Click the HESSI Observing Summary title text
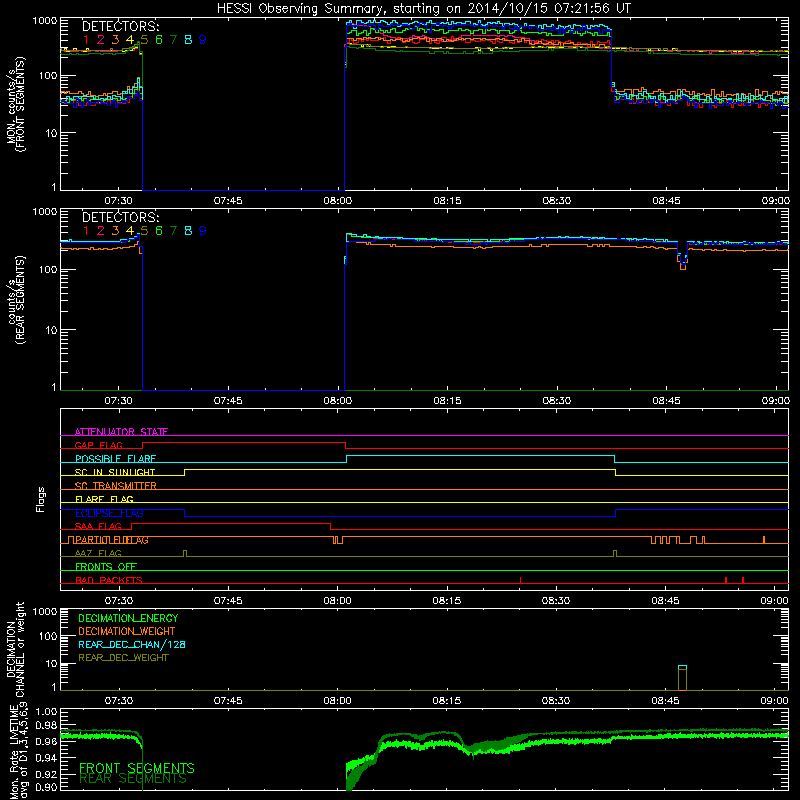 423,9
